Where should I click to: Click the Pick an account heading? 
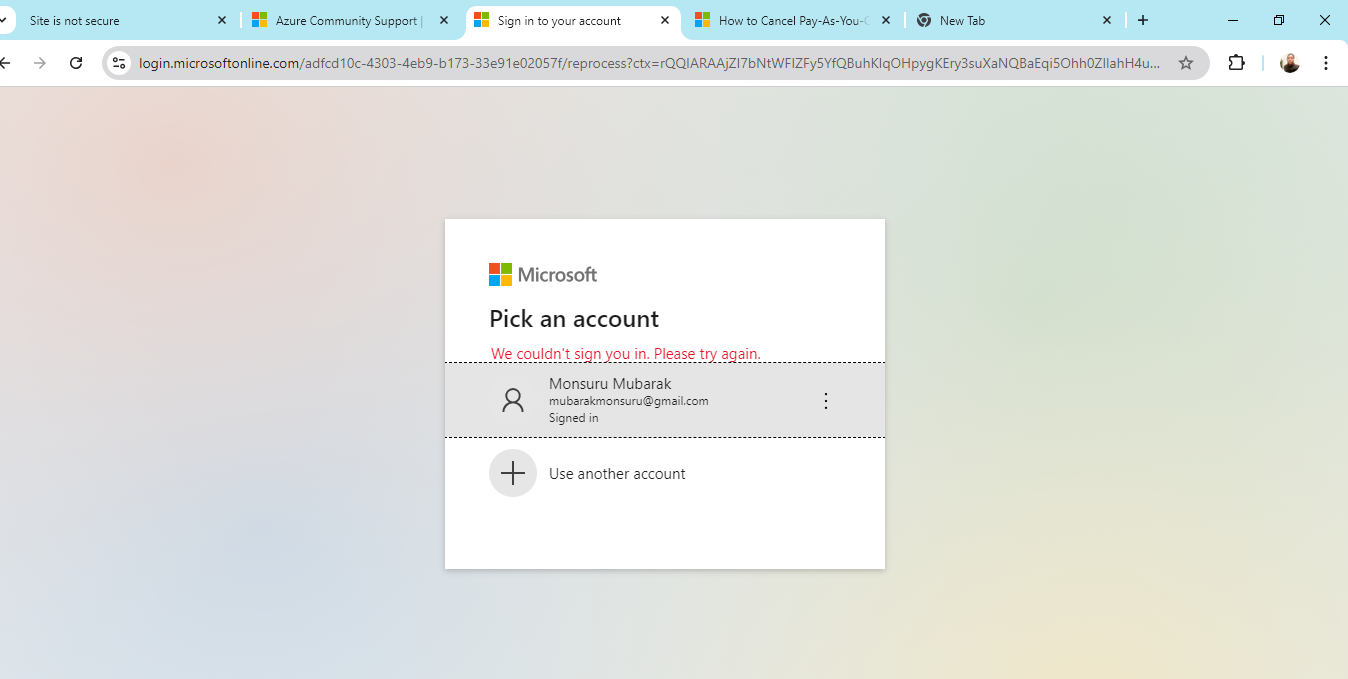[574, 319]
